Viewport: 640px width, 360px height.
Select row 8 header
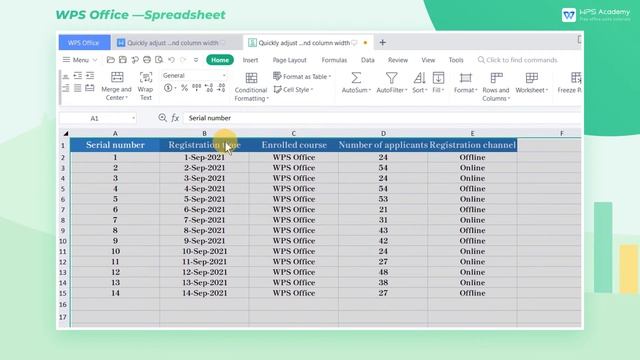[63, 220]
